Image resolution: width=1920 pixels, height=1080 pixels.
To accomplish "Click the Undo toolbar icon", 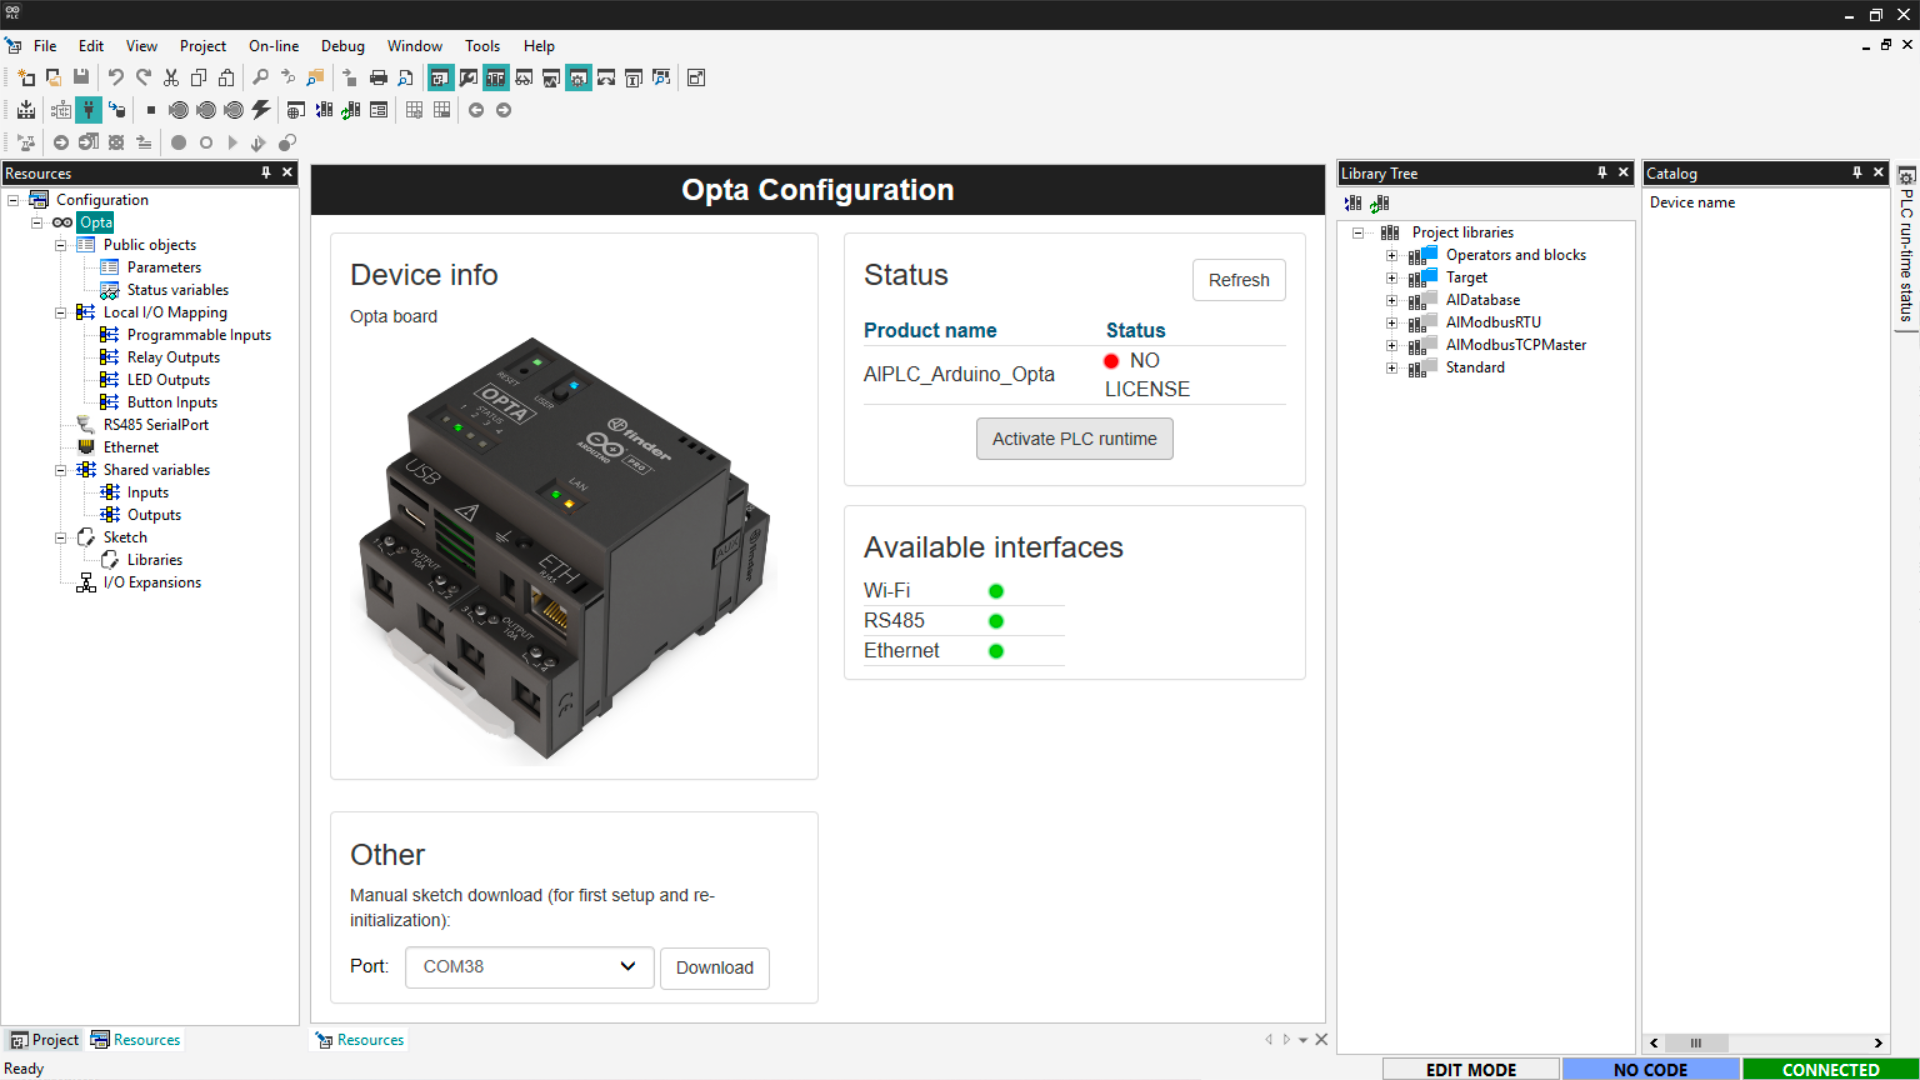I will (116, 78).
